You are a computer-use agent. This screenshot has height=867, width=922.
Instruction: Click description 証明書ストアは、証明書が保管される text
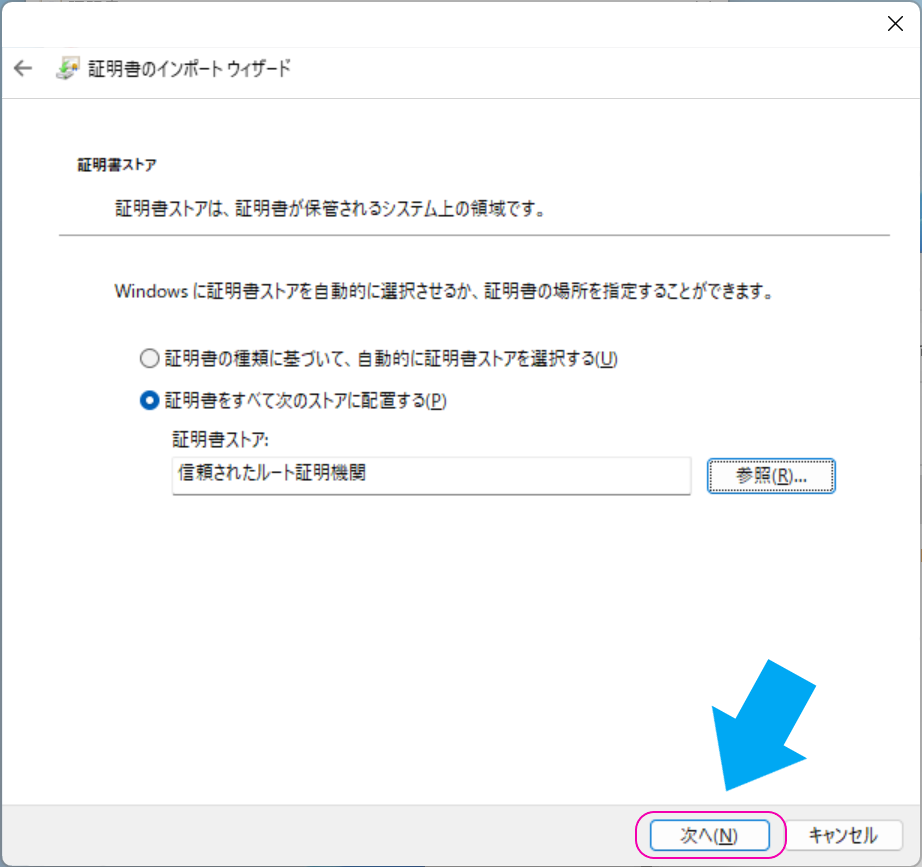[x=330, y=208]
